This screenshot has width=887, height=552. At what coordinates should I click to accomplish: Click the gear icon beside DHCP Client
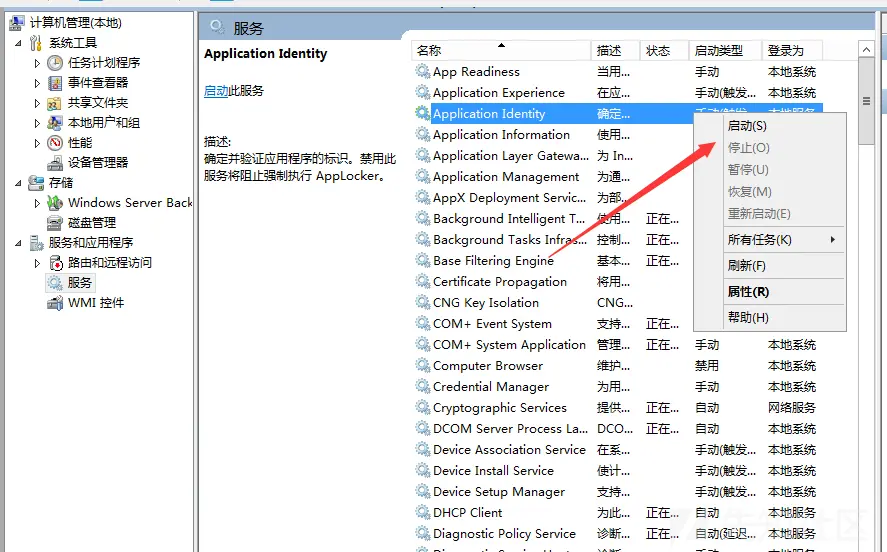tap(423, 513)
